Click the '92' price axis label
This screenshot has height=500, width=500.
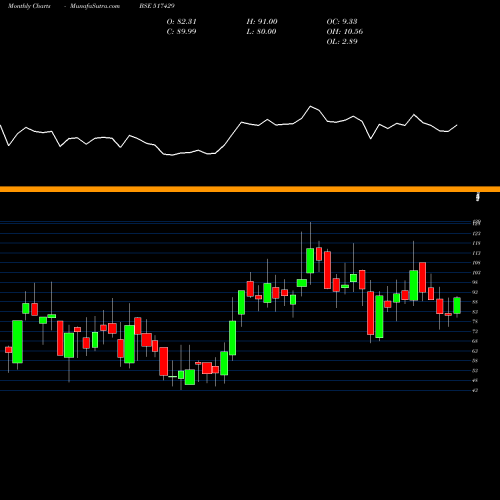coord(475,292)
